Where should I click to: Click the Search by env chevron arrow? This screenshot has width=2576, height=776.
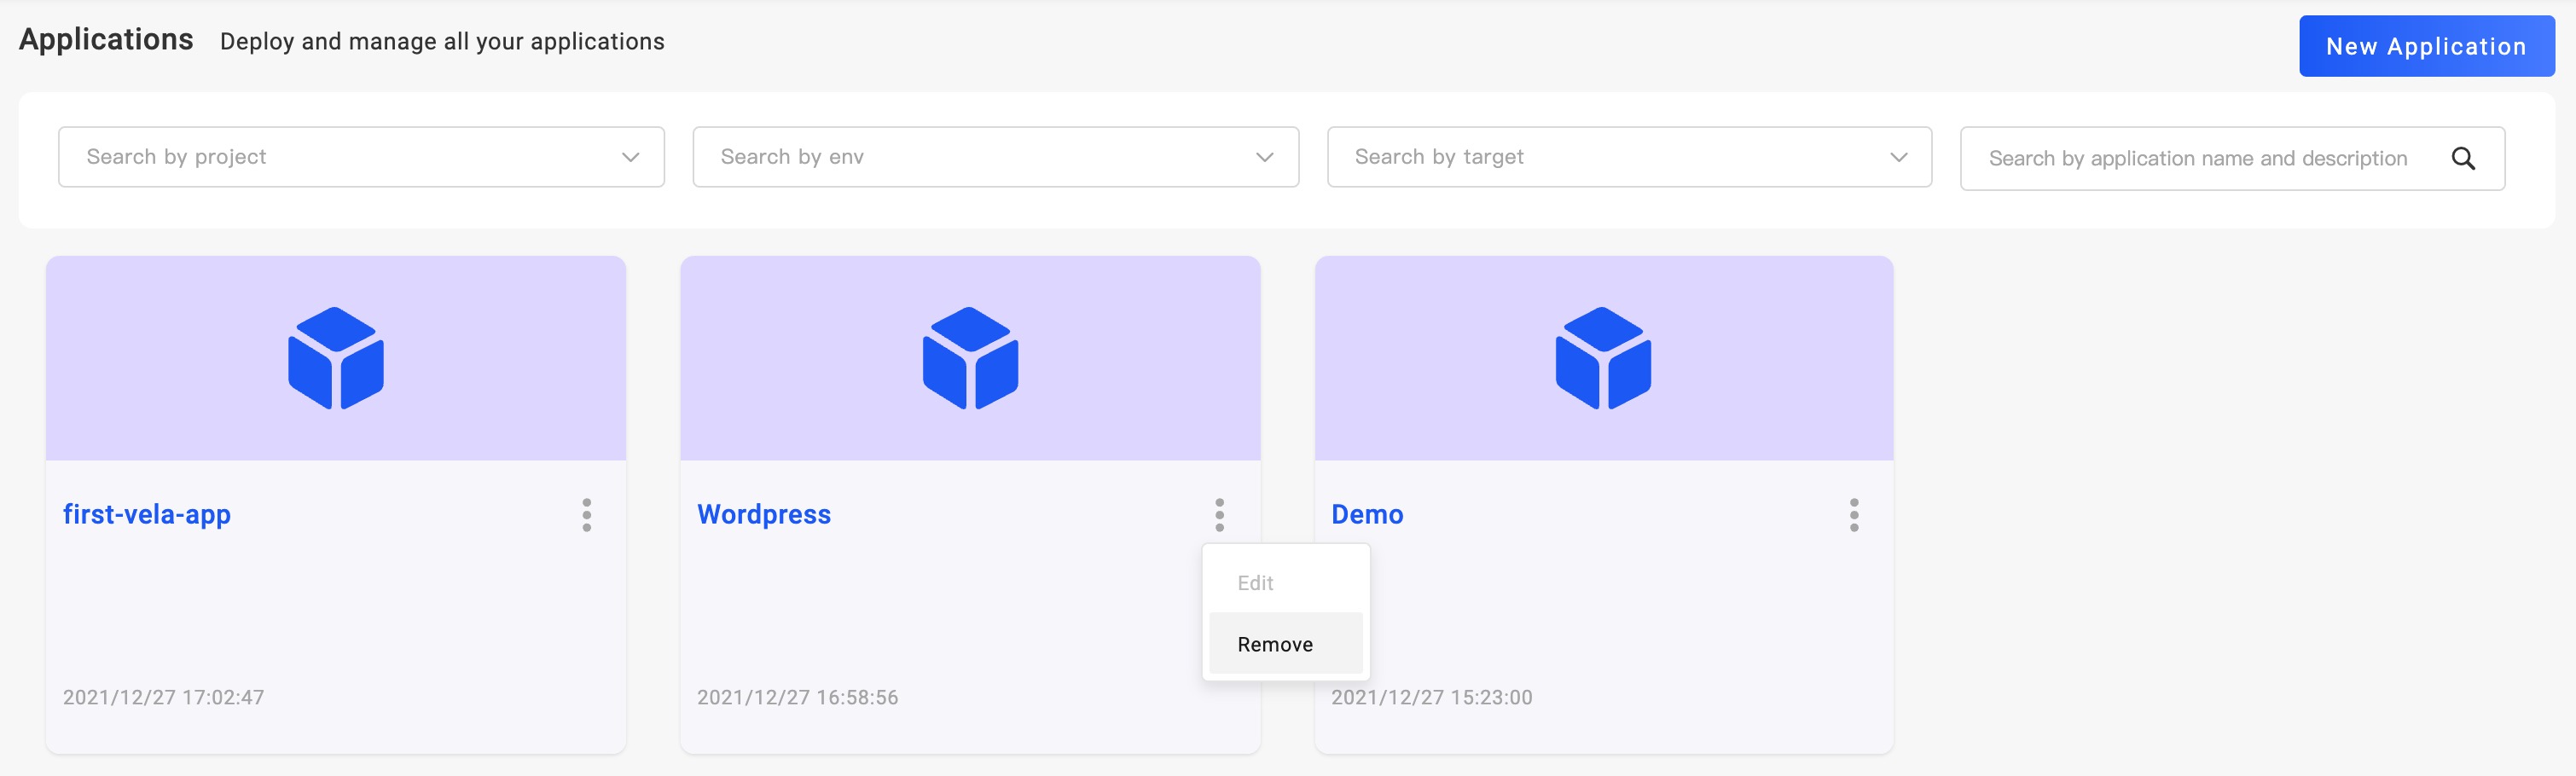(1264, 157)
